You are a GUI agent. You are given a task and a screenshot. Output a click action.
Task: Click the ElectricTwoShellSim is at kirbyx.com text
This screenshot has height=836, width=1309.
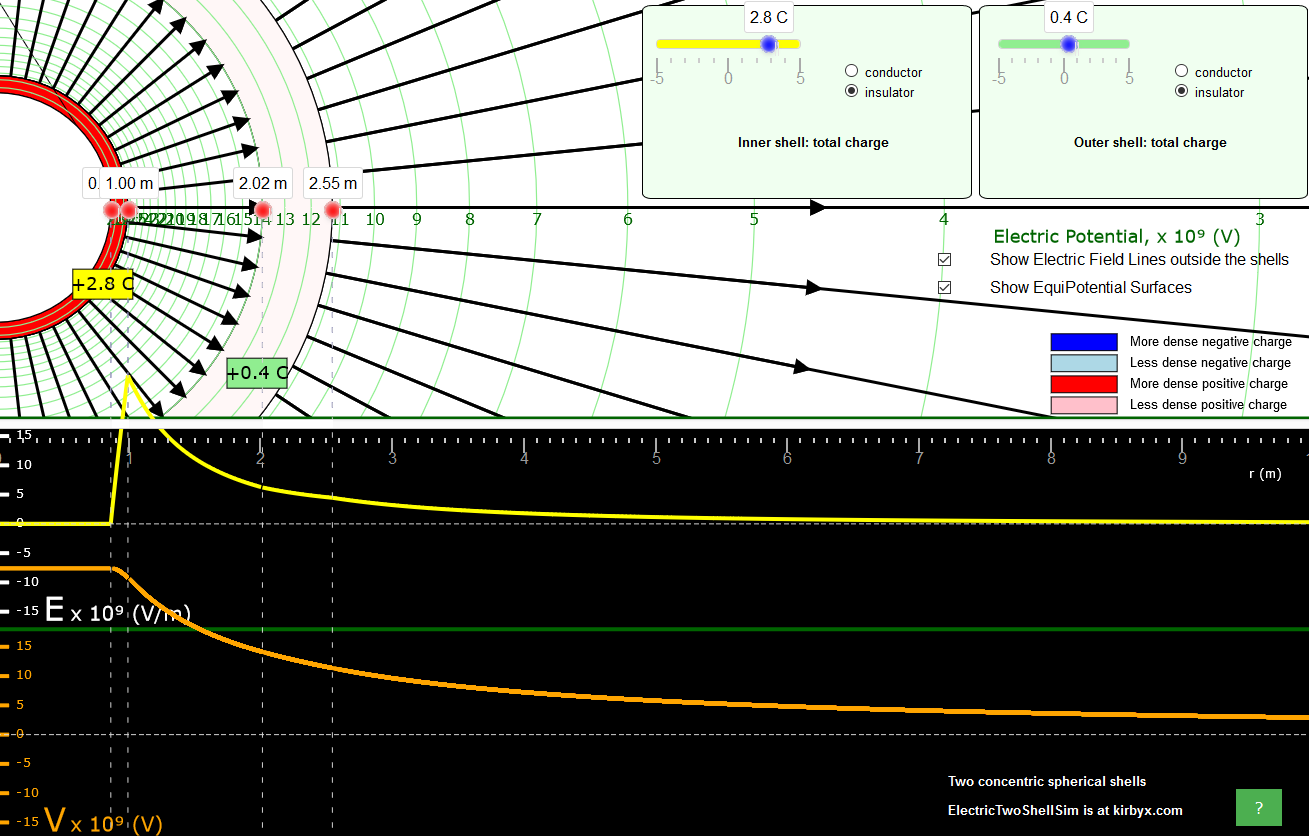click(x=1065, y=810)
